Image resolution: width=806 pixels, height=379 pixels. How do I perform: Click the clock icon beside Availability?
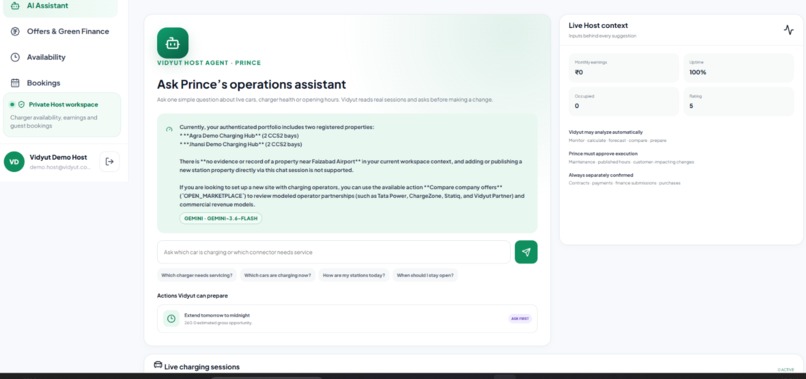click(15, 57)
